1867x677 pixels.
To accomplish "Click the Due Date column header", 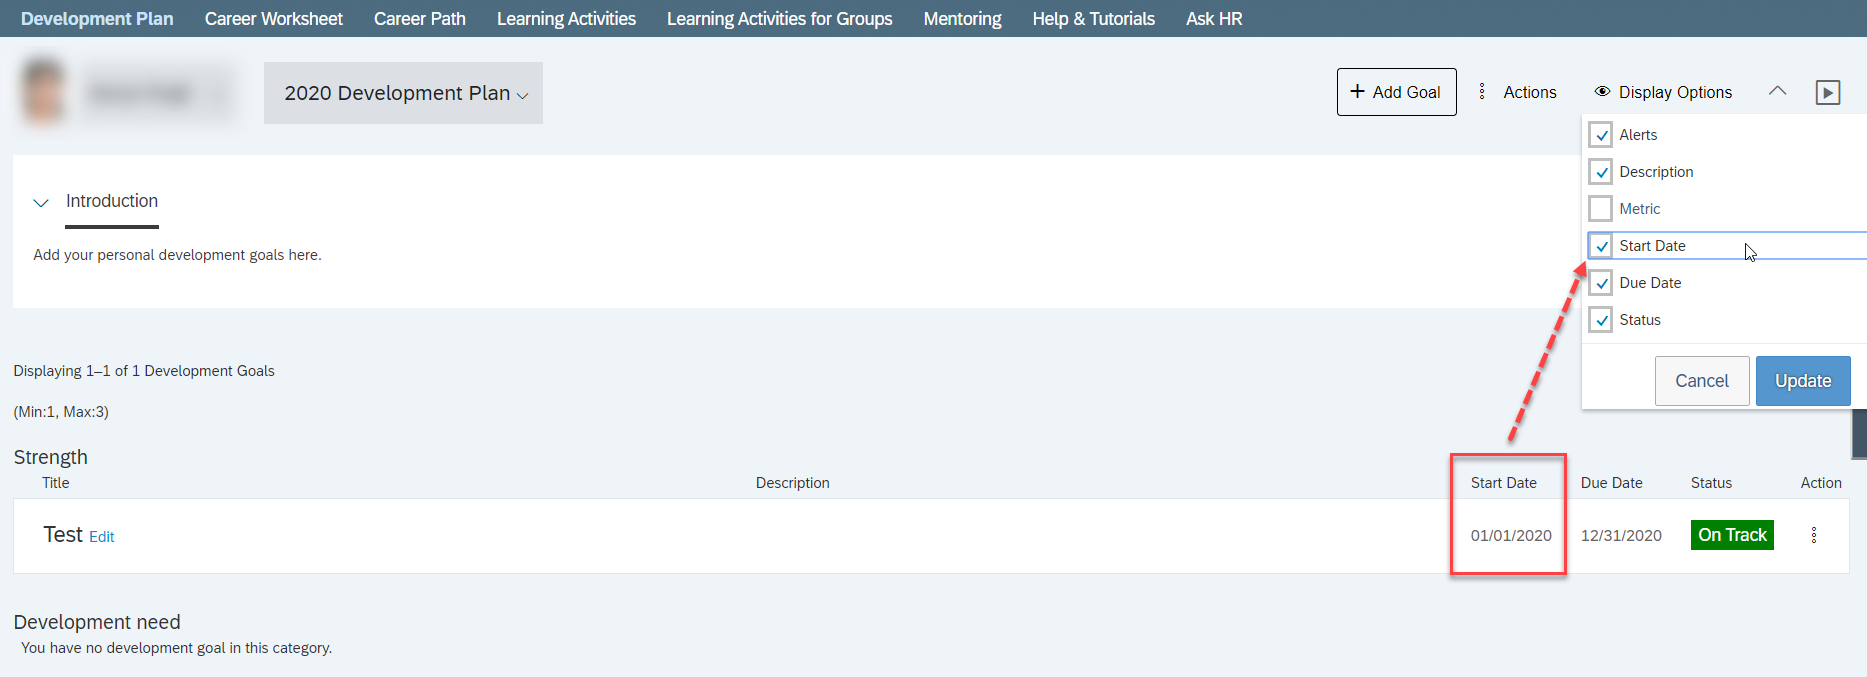I will (x=1611, y=483).
